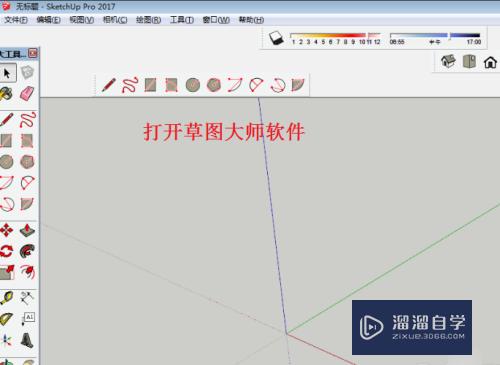Select the Rectangle tool in horizontal toolbar
The width and height of the screenshot is (500, 365).
(x=150, y=85)
